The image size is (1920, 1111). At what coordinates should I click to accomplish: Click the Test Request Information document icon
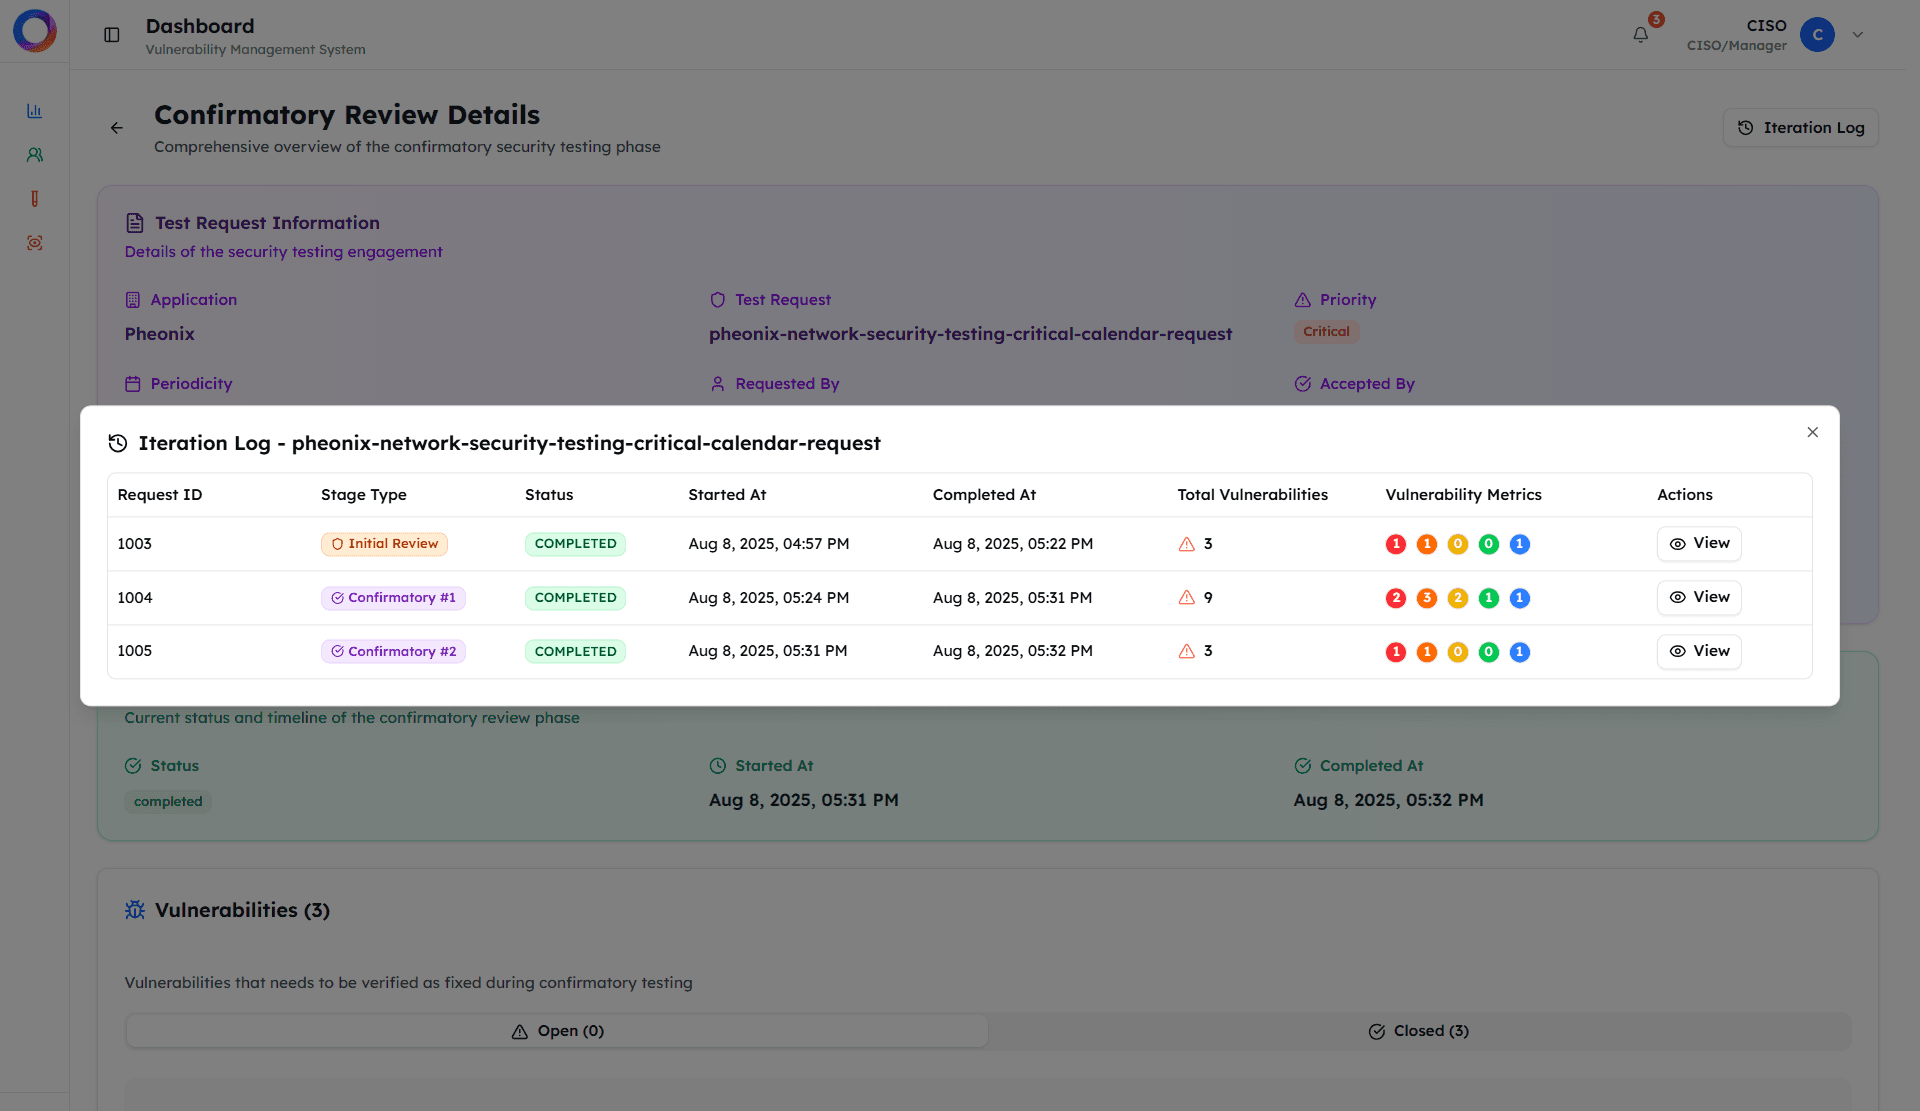click(135, 223)
